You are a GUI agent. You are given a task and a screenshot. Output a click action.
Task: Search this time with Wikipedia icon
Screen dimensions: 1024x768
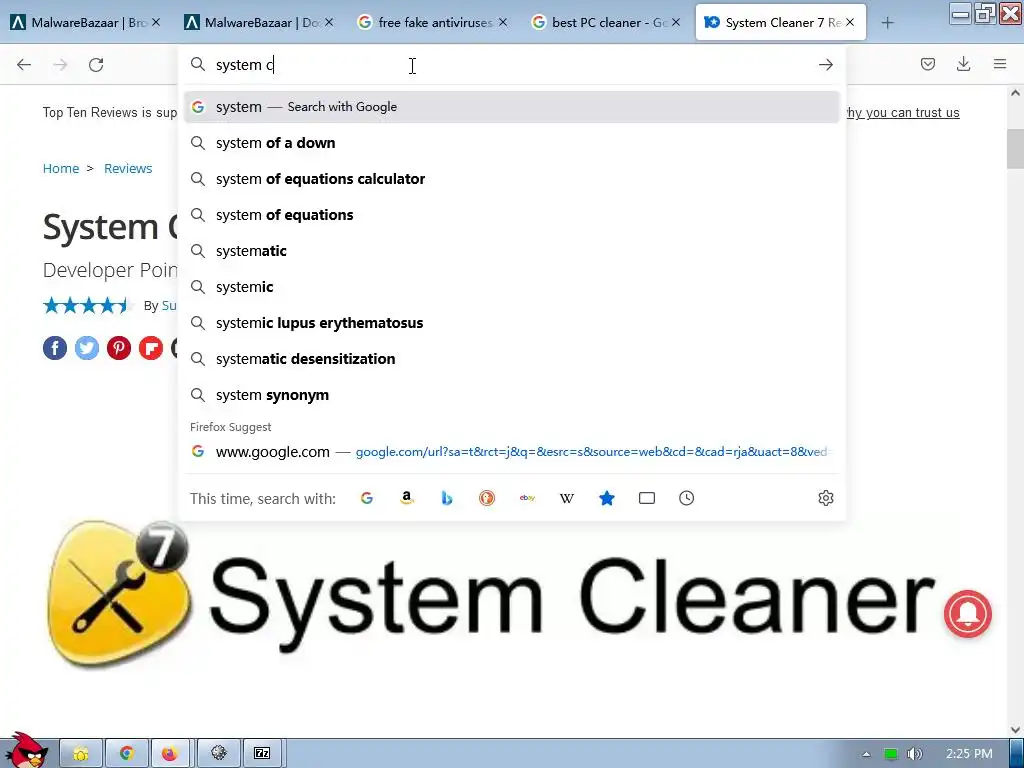(567, 498)
